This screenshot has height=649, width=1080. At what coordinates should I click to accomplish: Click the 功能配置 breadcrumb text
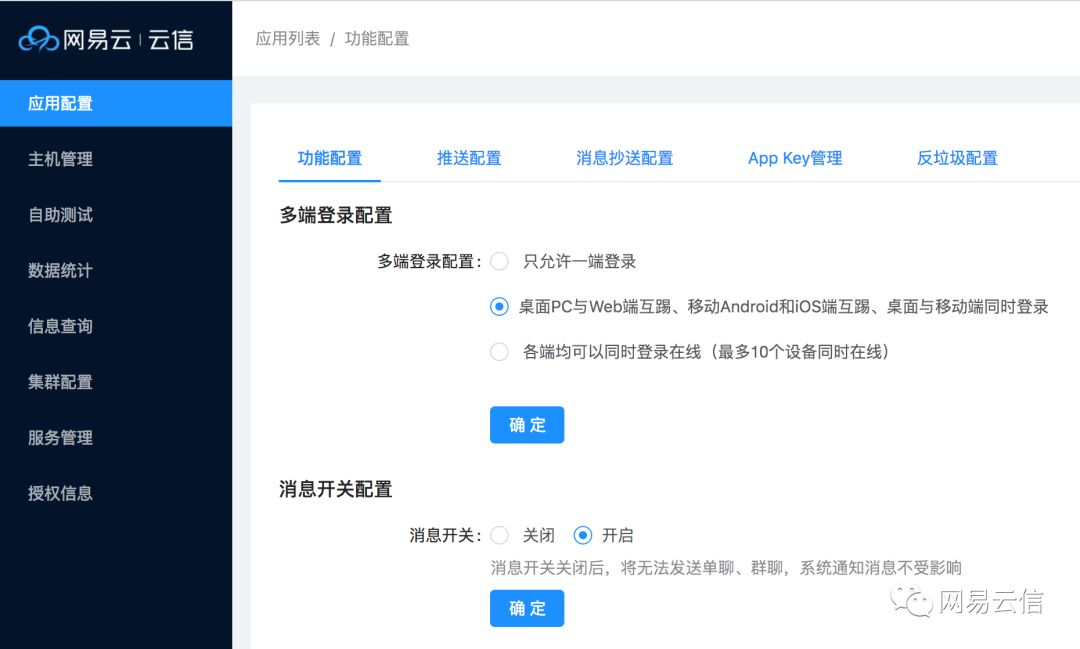point(377,39)
